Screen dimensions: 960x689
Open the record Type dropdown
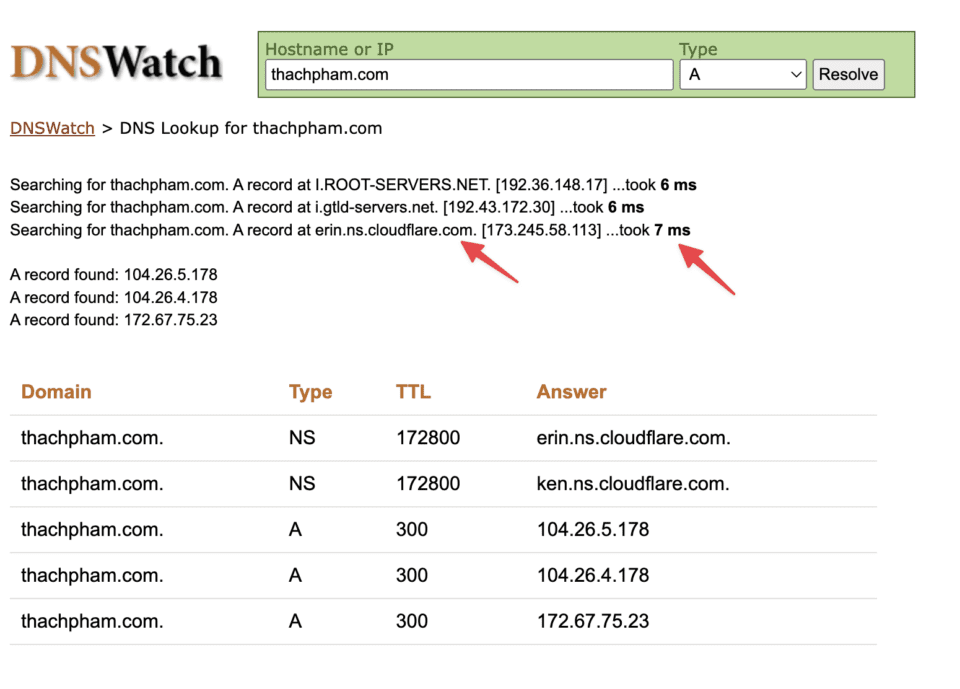click(743, 75)
